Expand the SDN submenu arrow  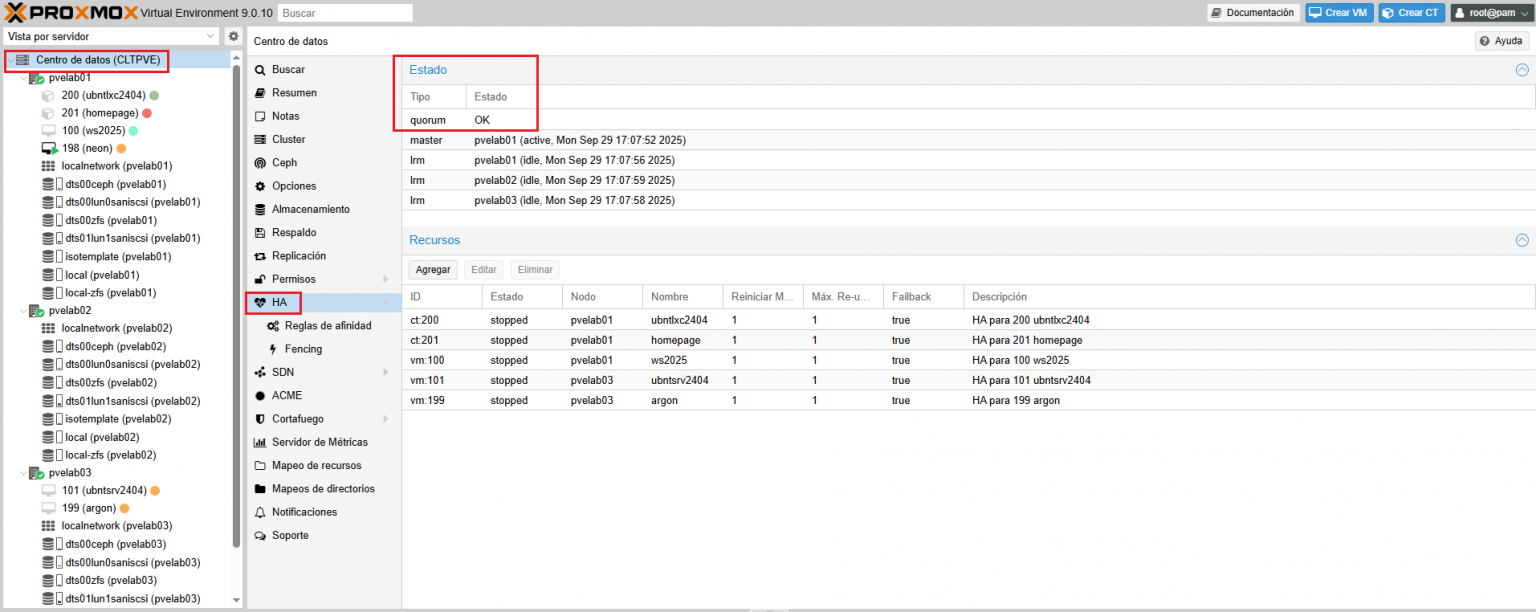pos(385,372)
